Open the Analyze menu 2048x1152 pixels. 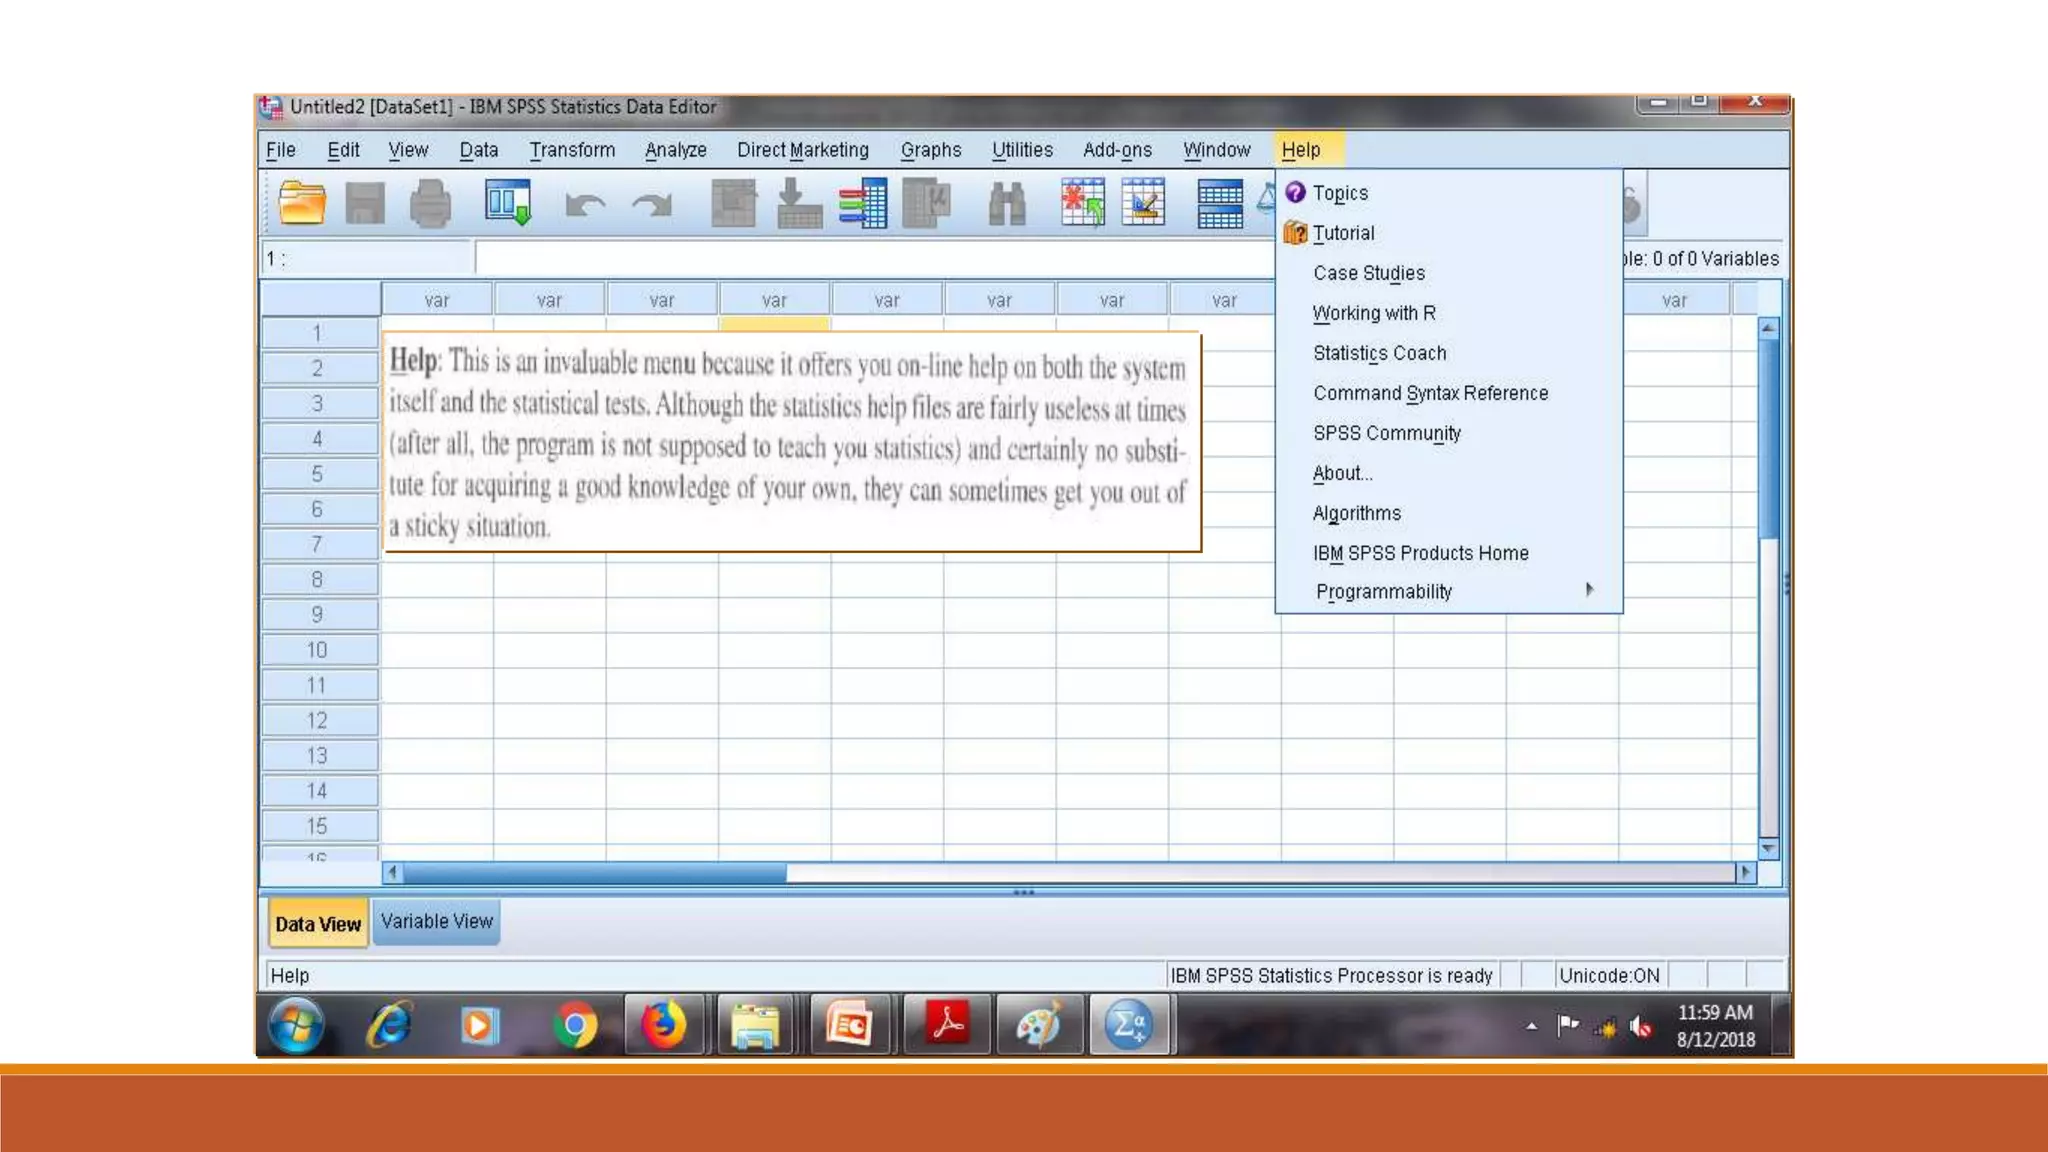click(675, 150)
